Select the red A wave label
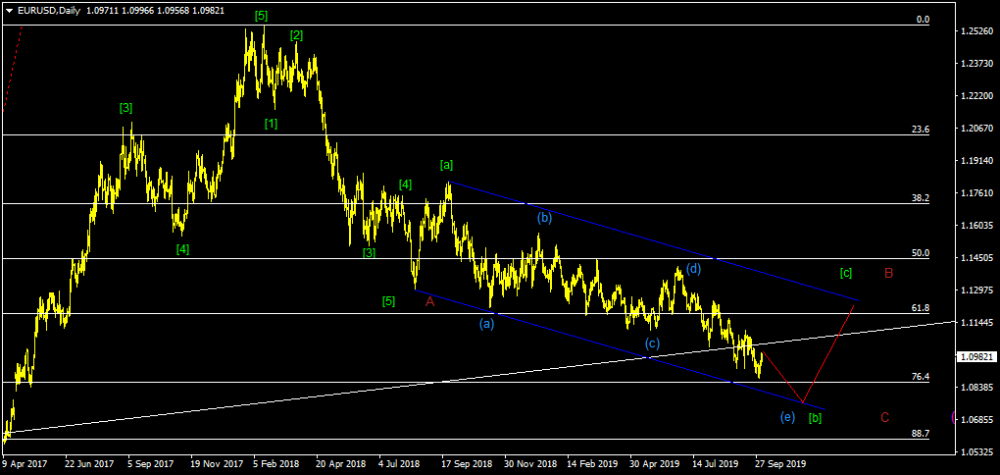 click(x=430, y=302)
